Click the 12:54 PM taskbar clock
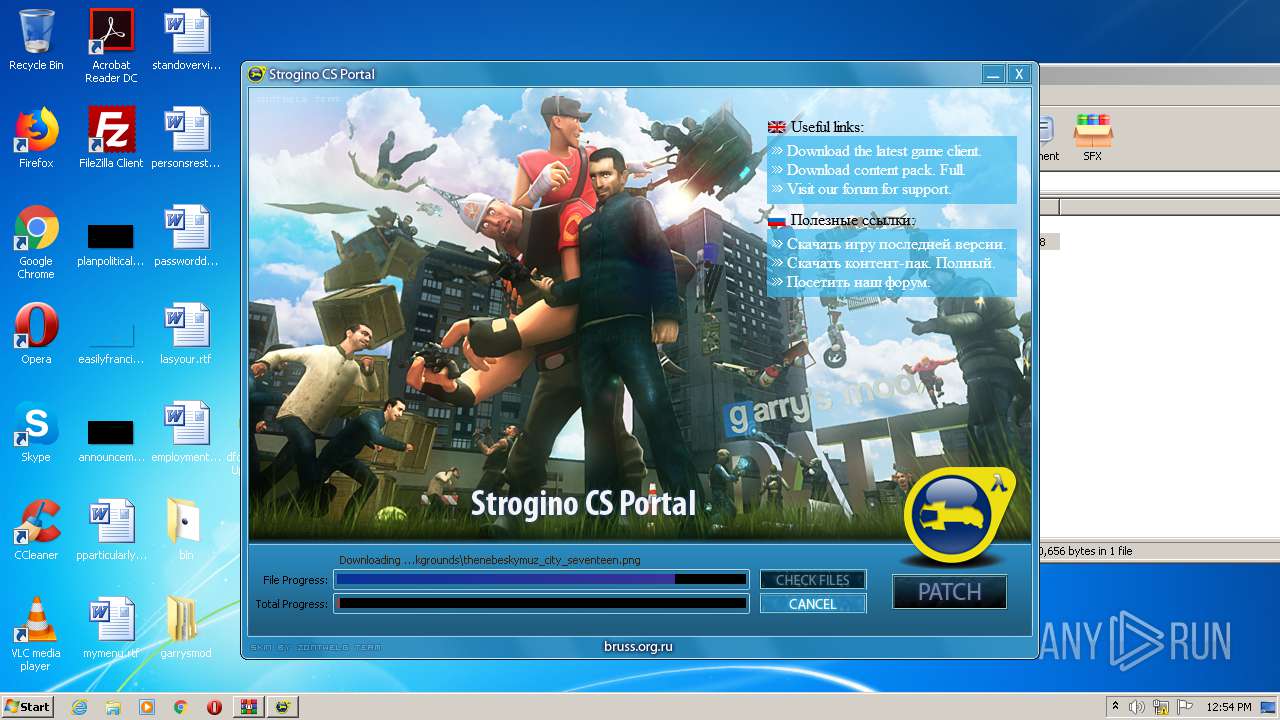This screenshot has width=1280, height=720. tap(1229, 707)
